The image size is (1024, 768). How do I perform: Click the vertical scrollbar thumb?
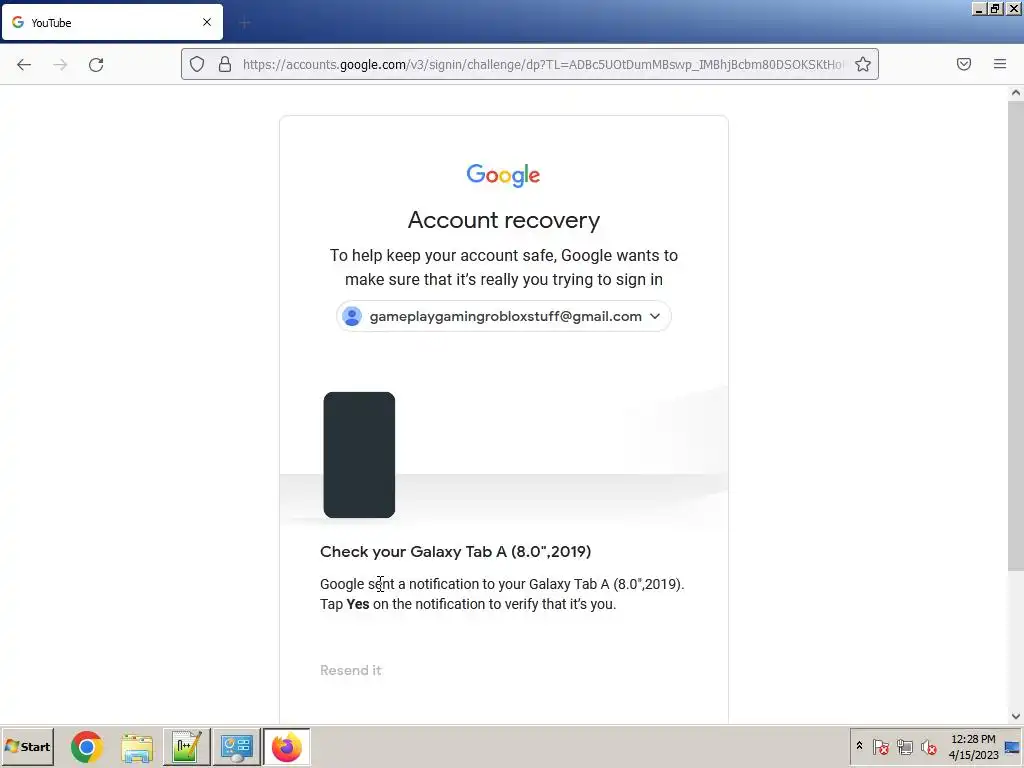[1016, 336]
